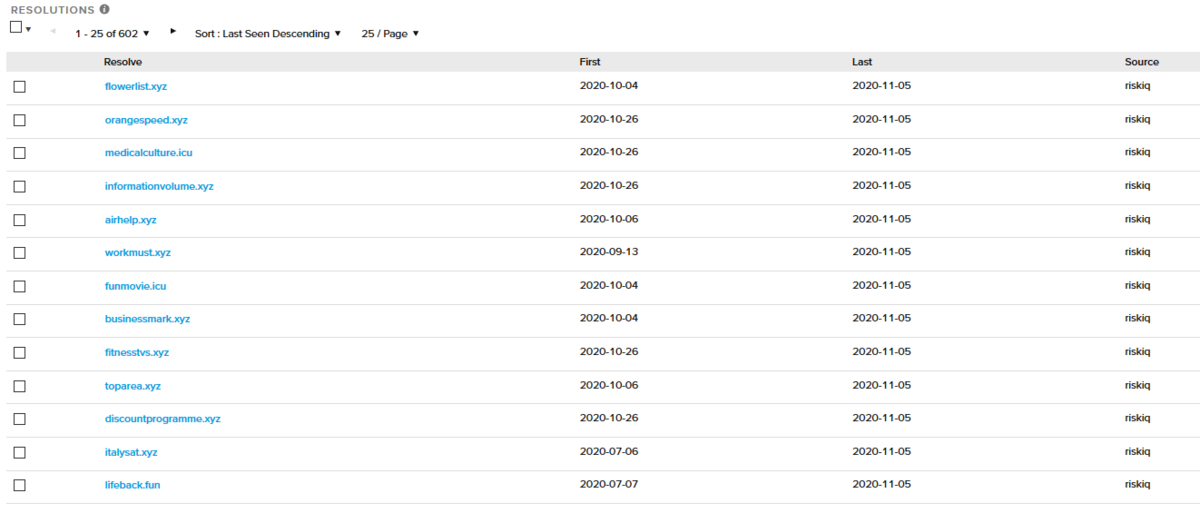This screenshot has height=513, width=1200.
Task: Select checkbox for funmovie.icu
Action: click(x=20, y=286)
